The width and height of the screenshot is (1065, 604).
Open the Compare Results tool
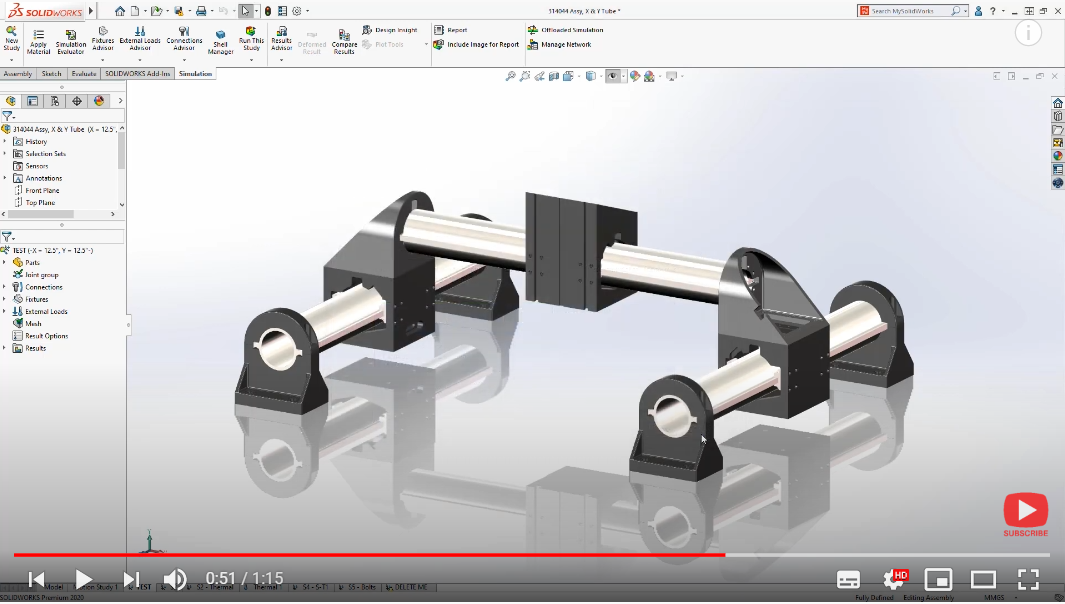[344, 38]
